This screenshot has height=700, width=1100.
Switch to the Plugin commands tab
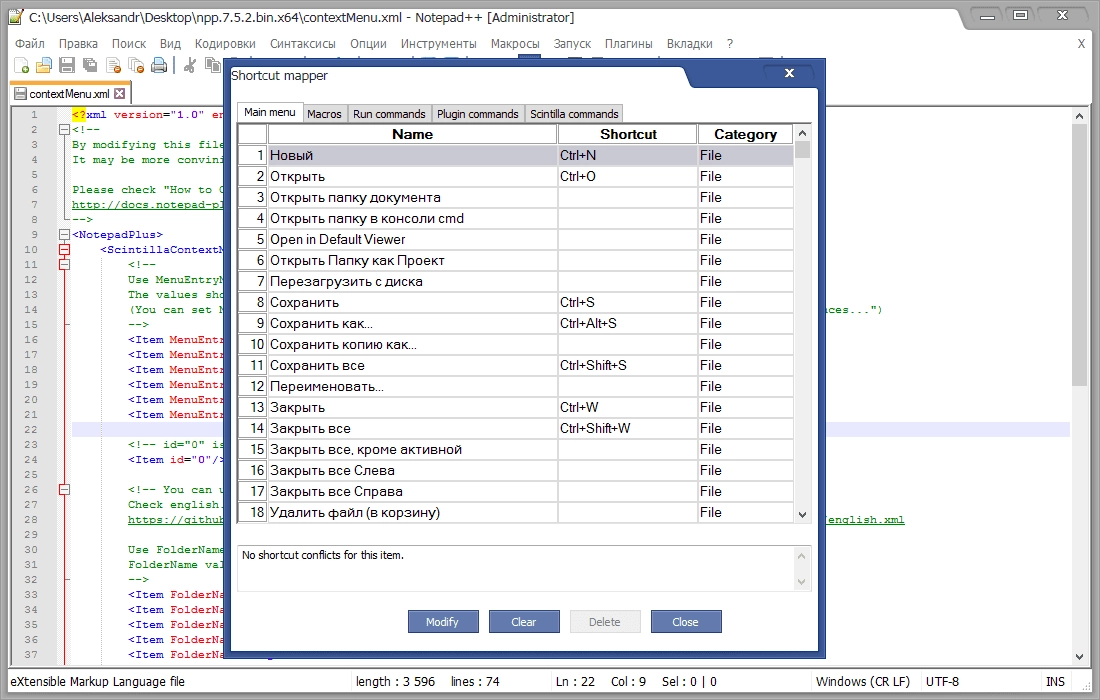(478, 114)
